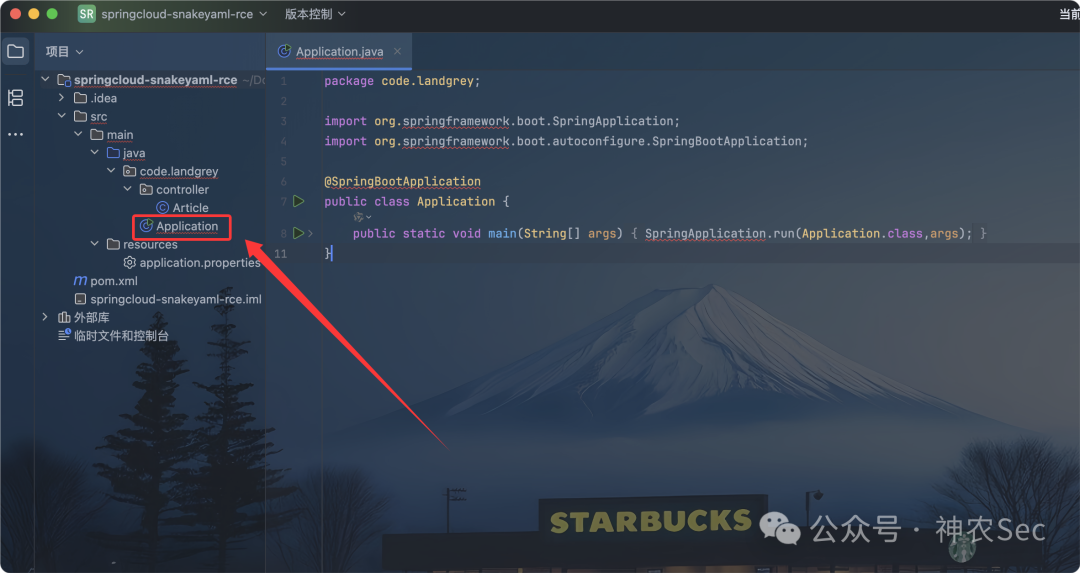The image size is (1080, 573).
Task: Open the 项目 view dropdown
Action: (65, 52)
